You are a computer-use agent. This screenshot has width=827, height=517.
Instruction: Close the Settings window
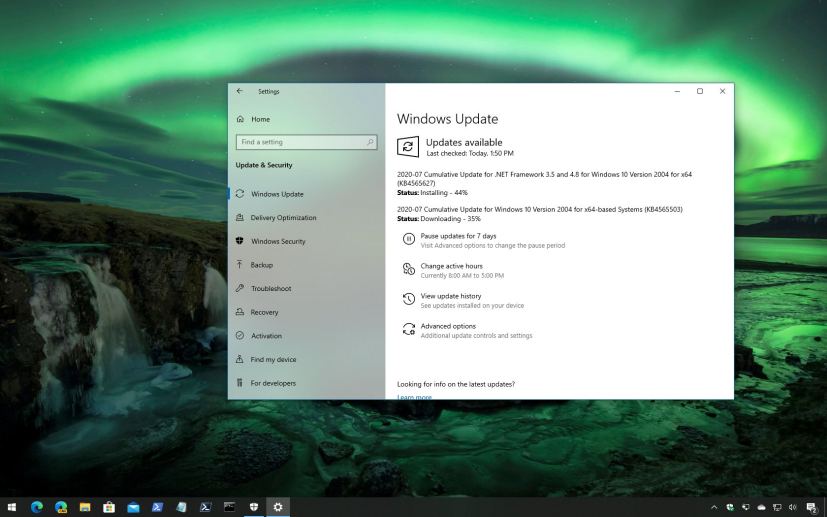[723, 91]
